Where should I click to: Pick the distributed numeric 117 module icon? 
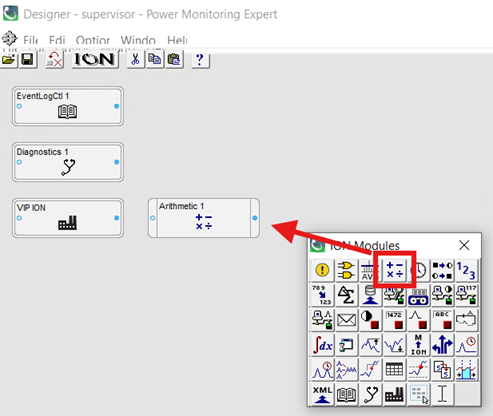[466, 295]
